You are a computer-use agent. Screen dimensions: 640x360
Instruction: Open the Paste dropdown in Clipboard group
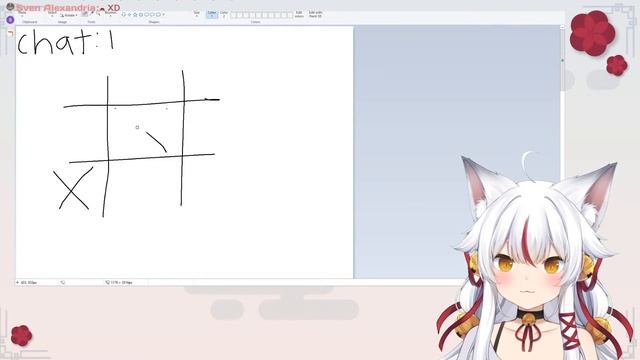click(22, 14)
